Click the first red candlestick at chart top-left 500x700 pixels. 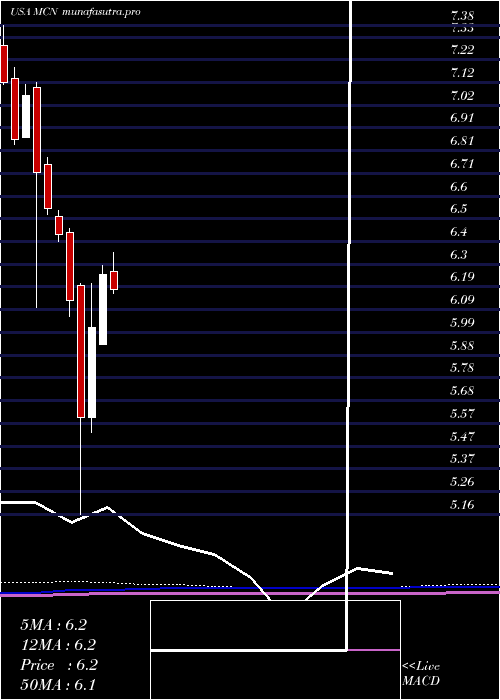point(4,64)
